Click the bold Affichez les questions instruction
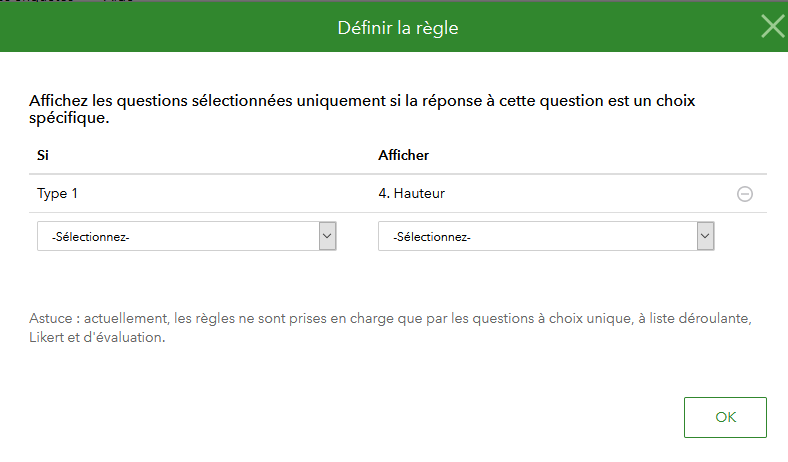 [x=362, y=109]
